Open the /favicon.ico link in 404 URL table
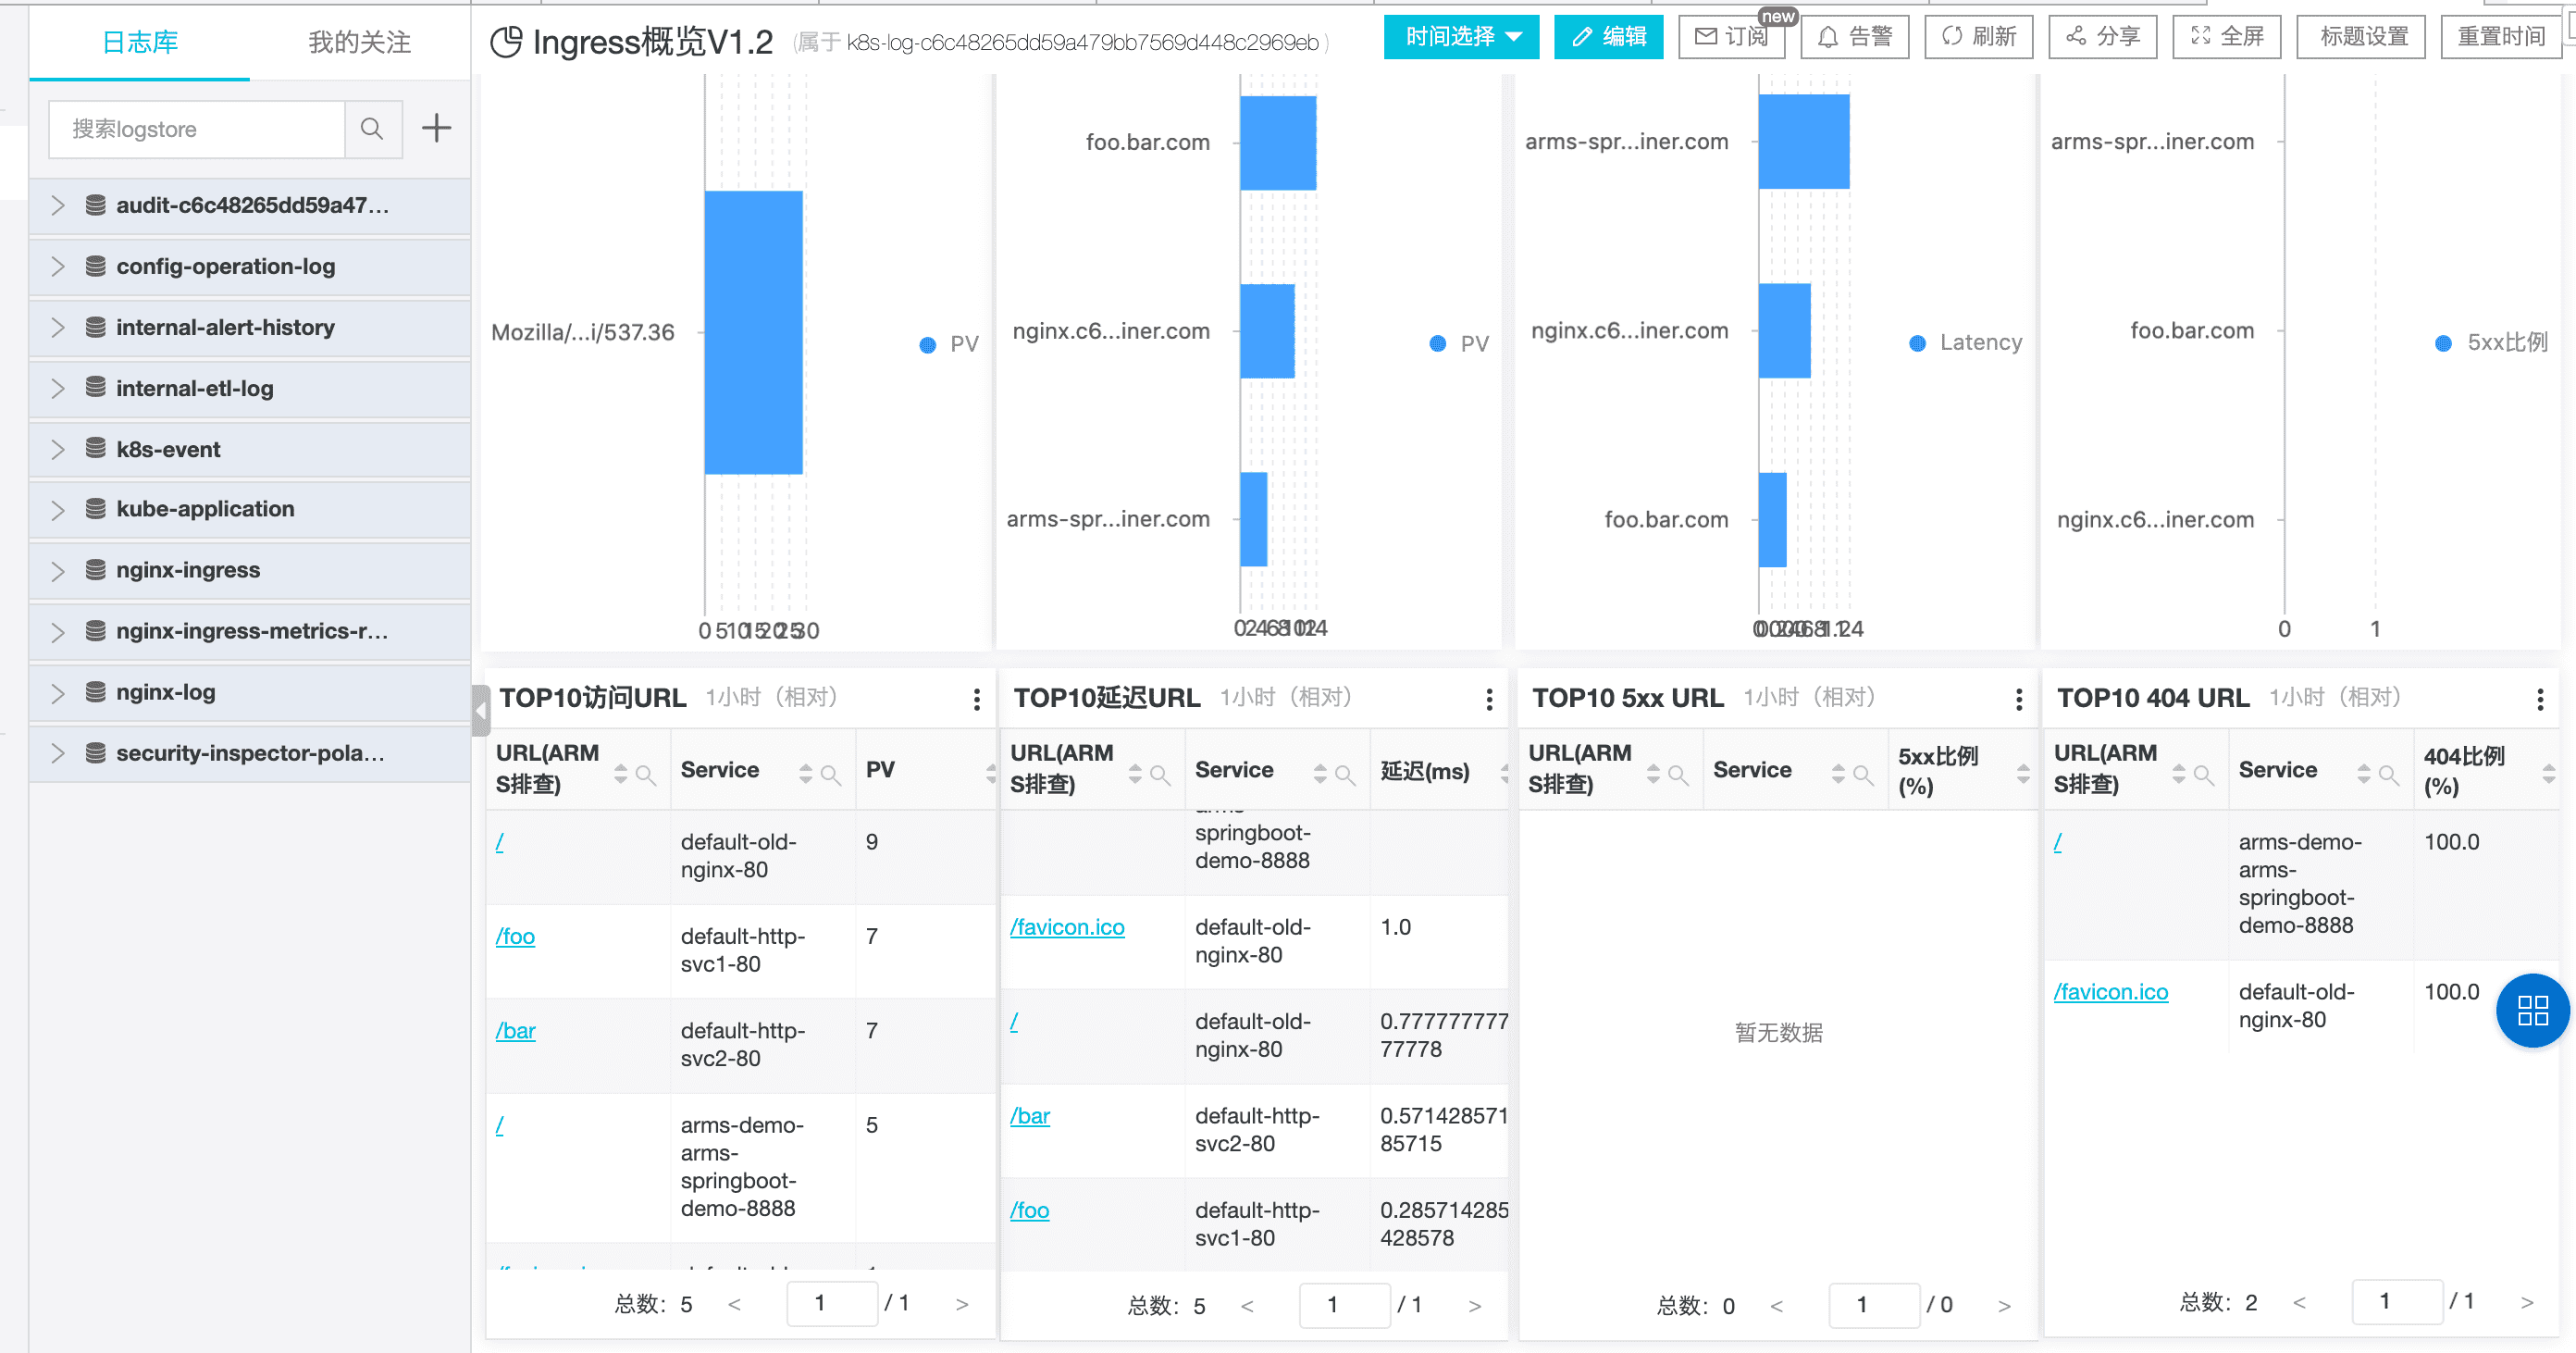Screen dimensions: 2576x1353 [2110, 992]
